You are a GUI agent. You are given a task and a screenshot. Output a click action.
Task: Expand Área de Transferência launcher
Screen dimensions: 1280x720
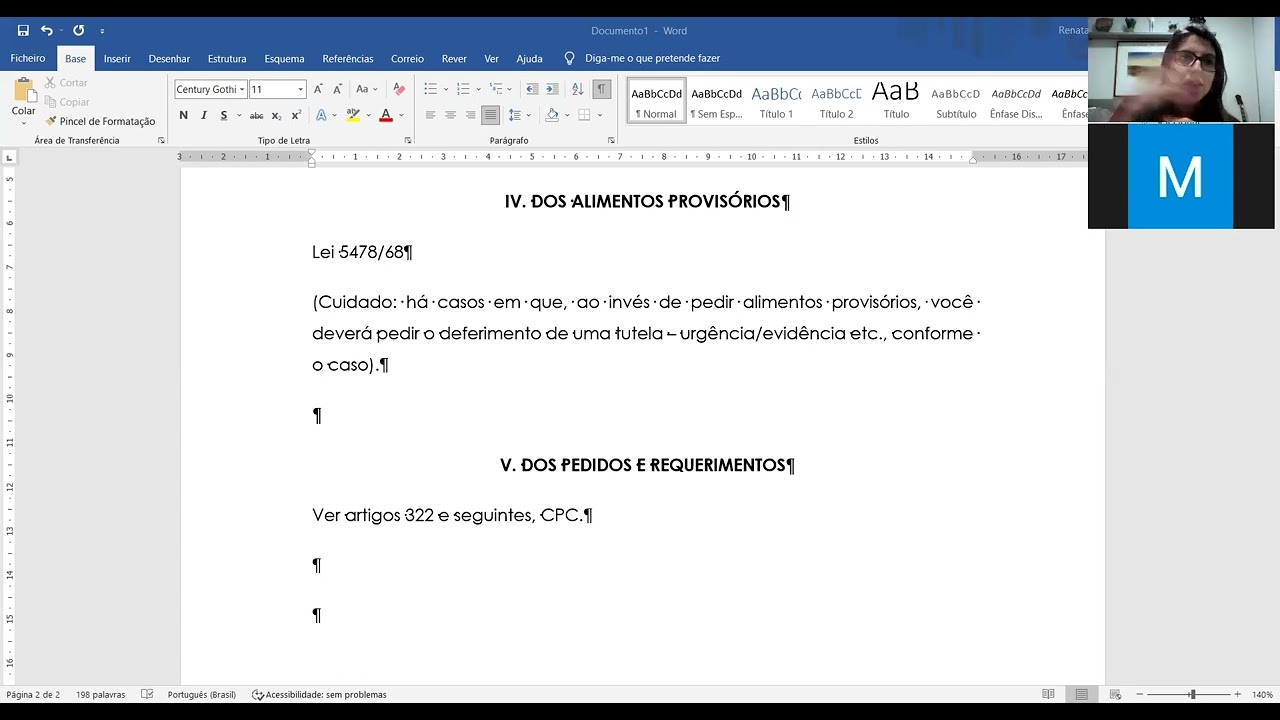click(161, 141)
